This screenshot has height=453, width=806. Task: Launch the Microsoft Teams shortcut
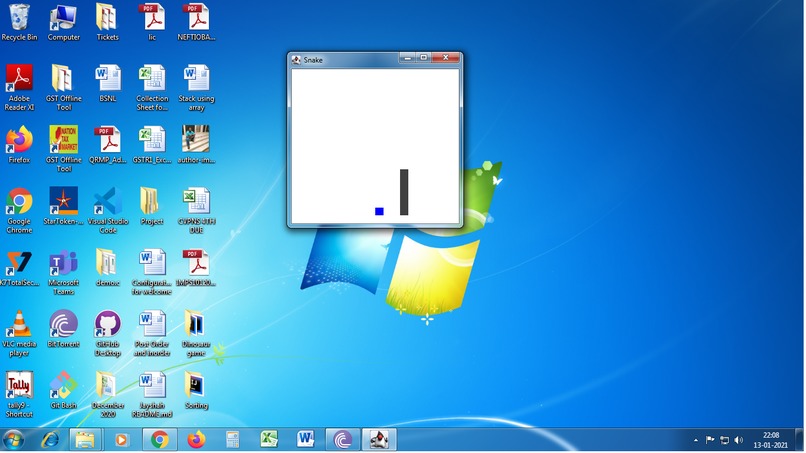pyautogui.click(x=64, y=272)
